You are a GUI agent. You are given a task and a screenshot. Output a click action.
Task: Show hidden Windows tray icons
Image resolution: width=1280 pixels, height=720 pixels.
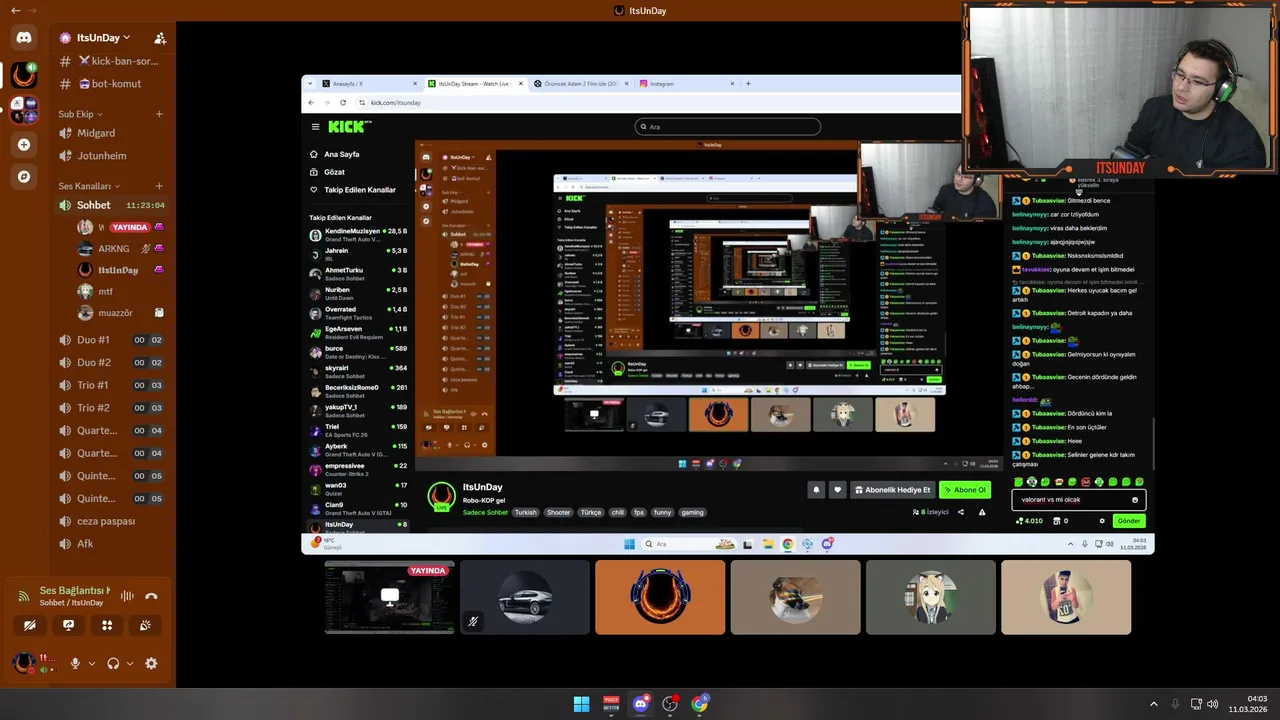(1153, 704)
